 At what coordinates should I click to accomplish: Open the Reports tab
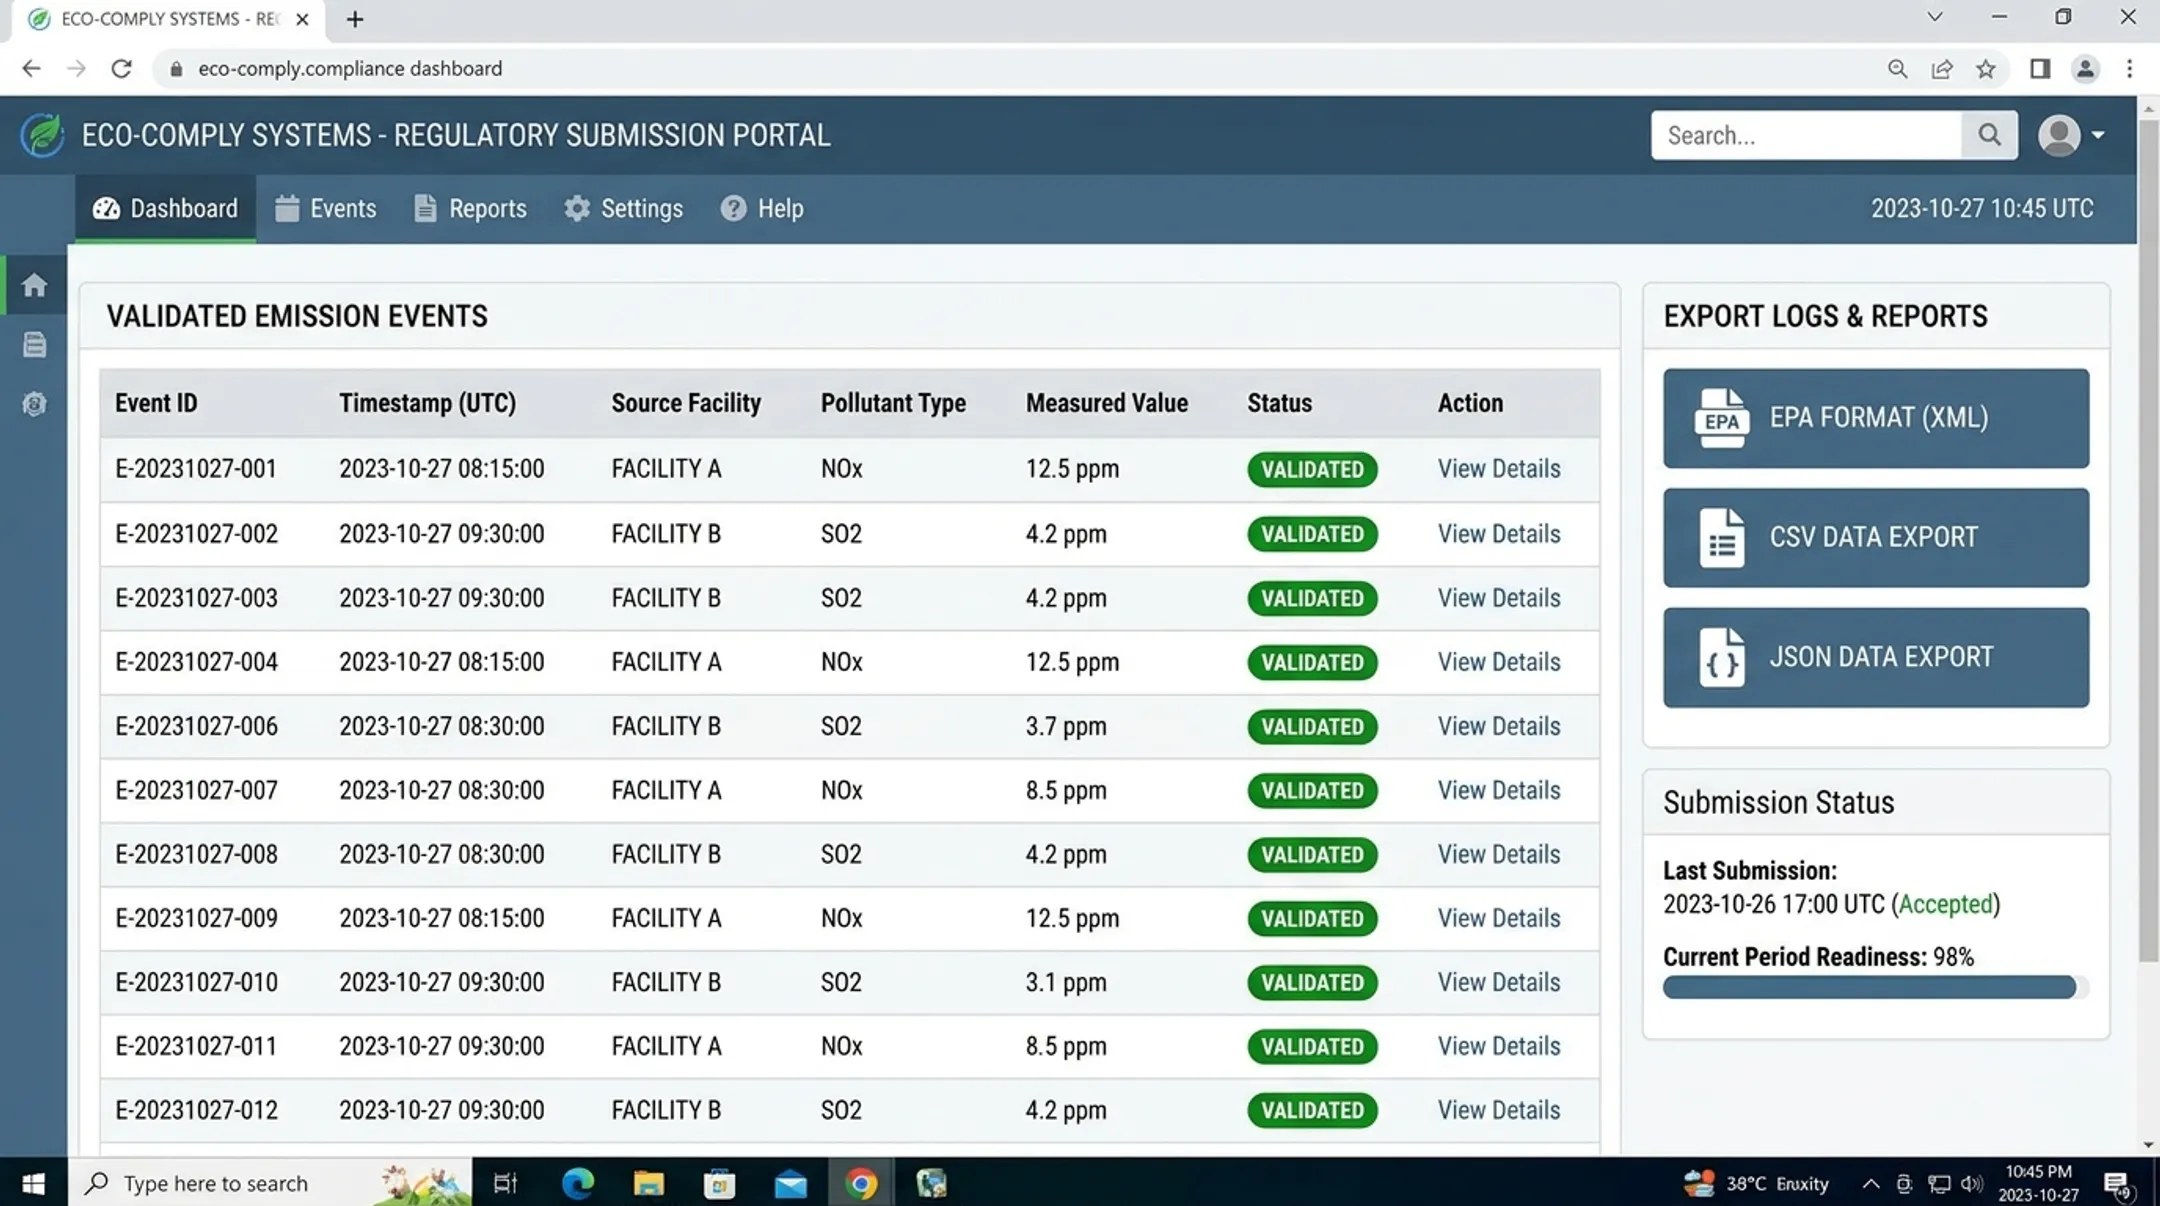coord(470,208)
